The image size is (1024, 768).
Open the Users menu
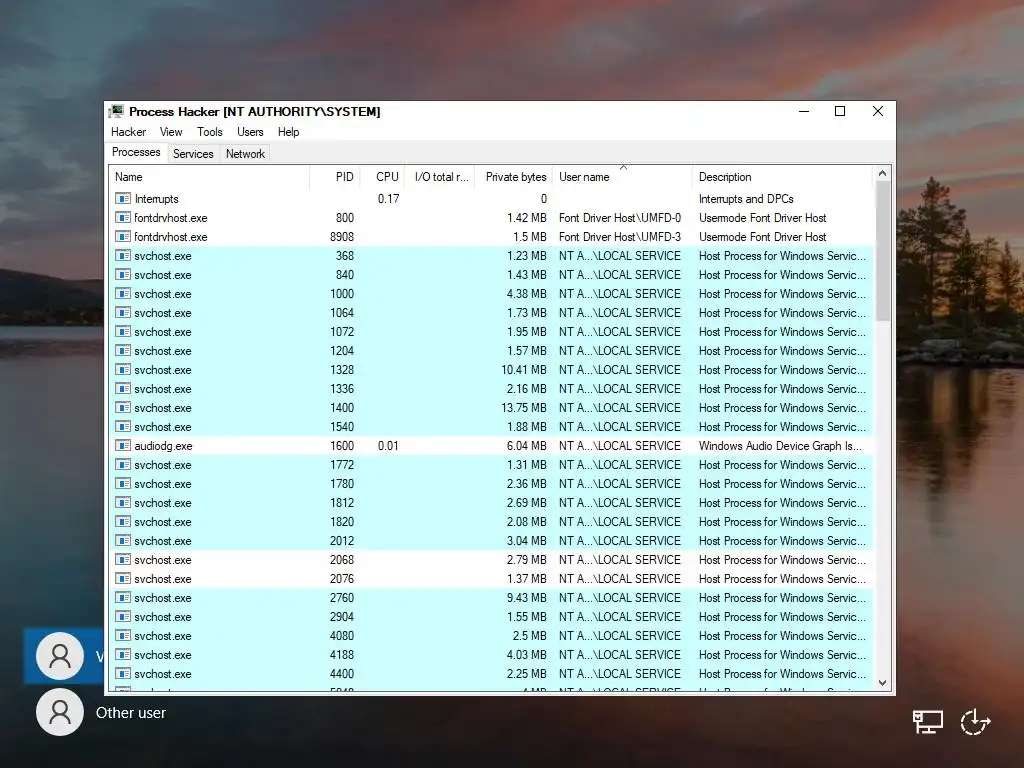point(250,132)
